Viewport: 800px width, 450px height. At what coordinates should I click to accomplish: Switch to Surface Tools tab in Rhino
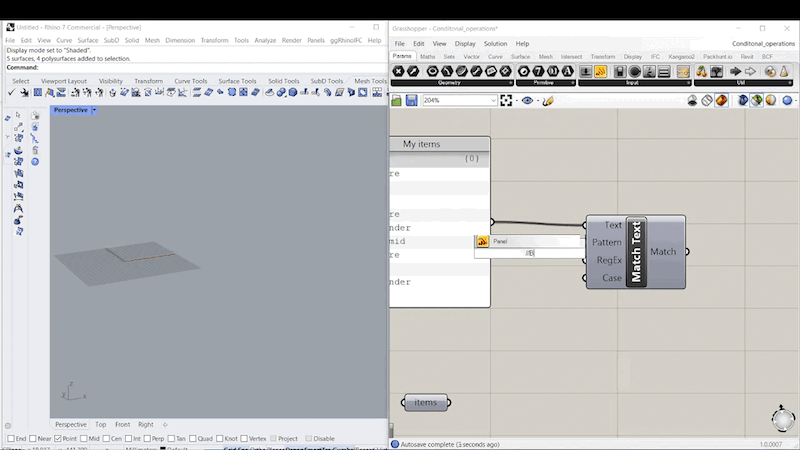237,81
